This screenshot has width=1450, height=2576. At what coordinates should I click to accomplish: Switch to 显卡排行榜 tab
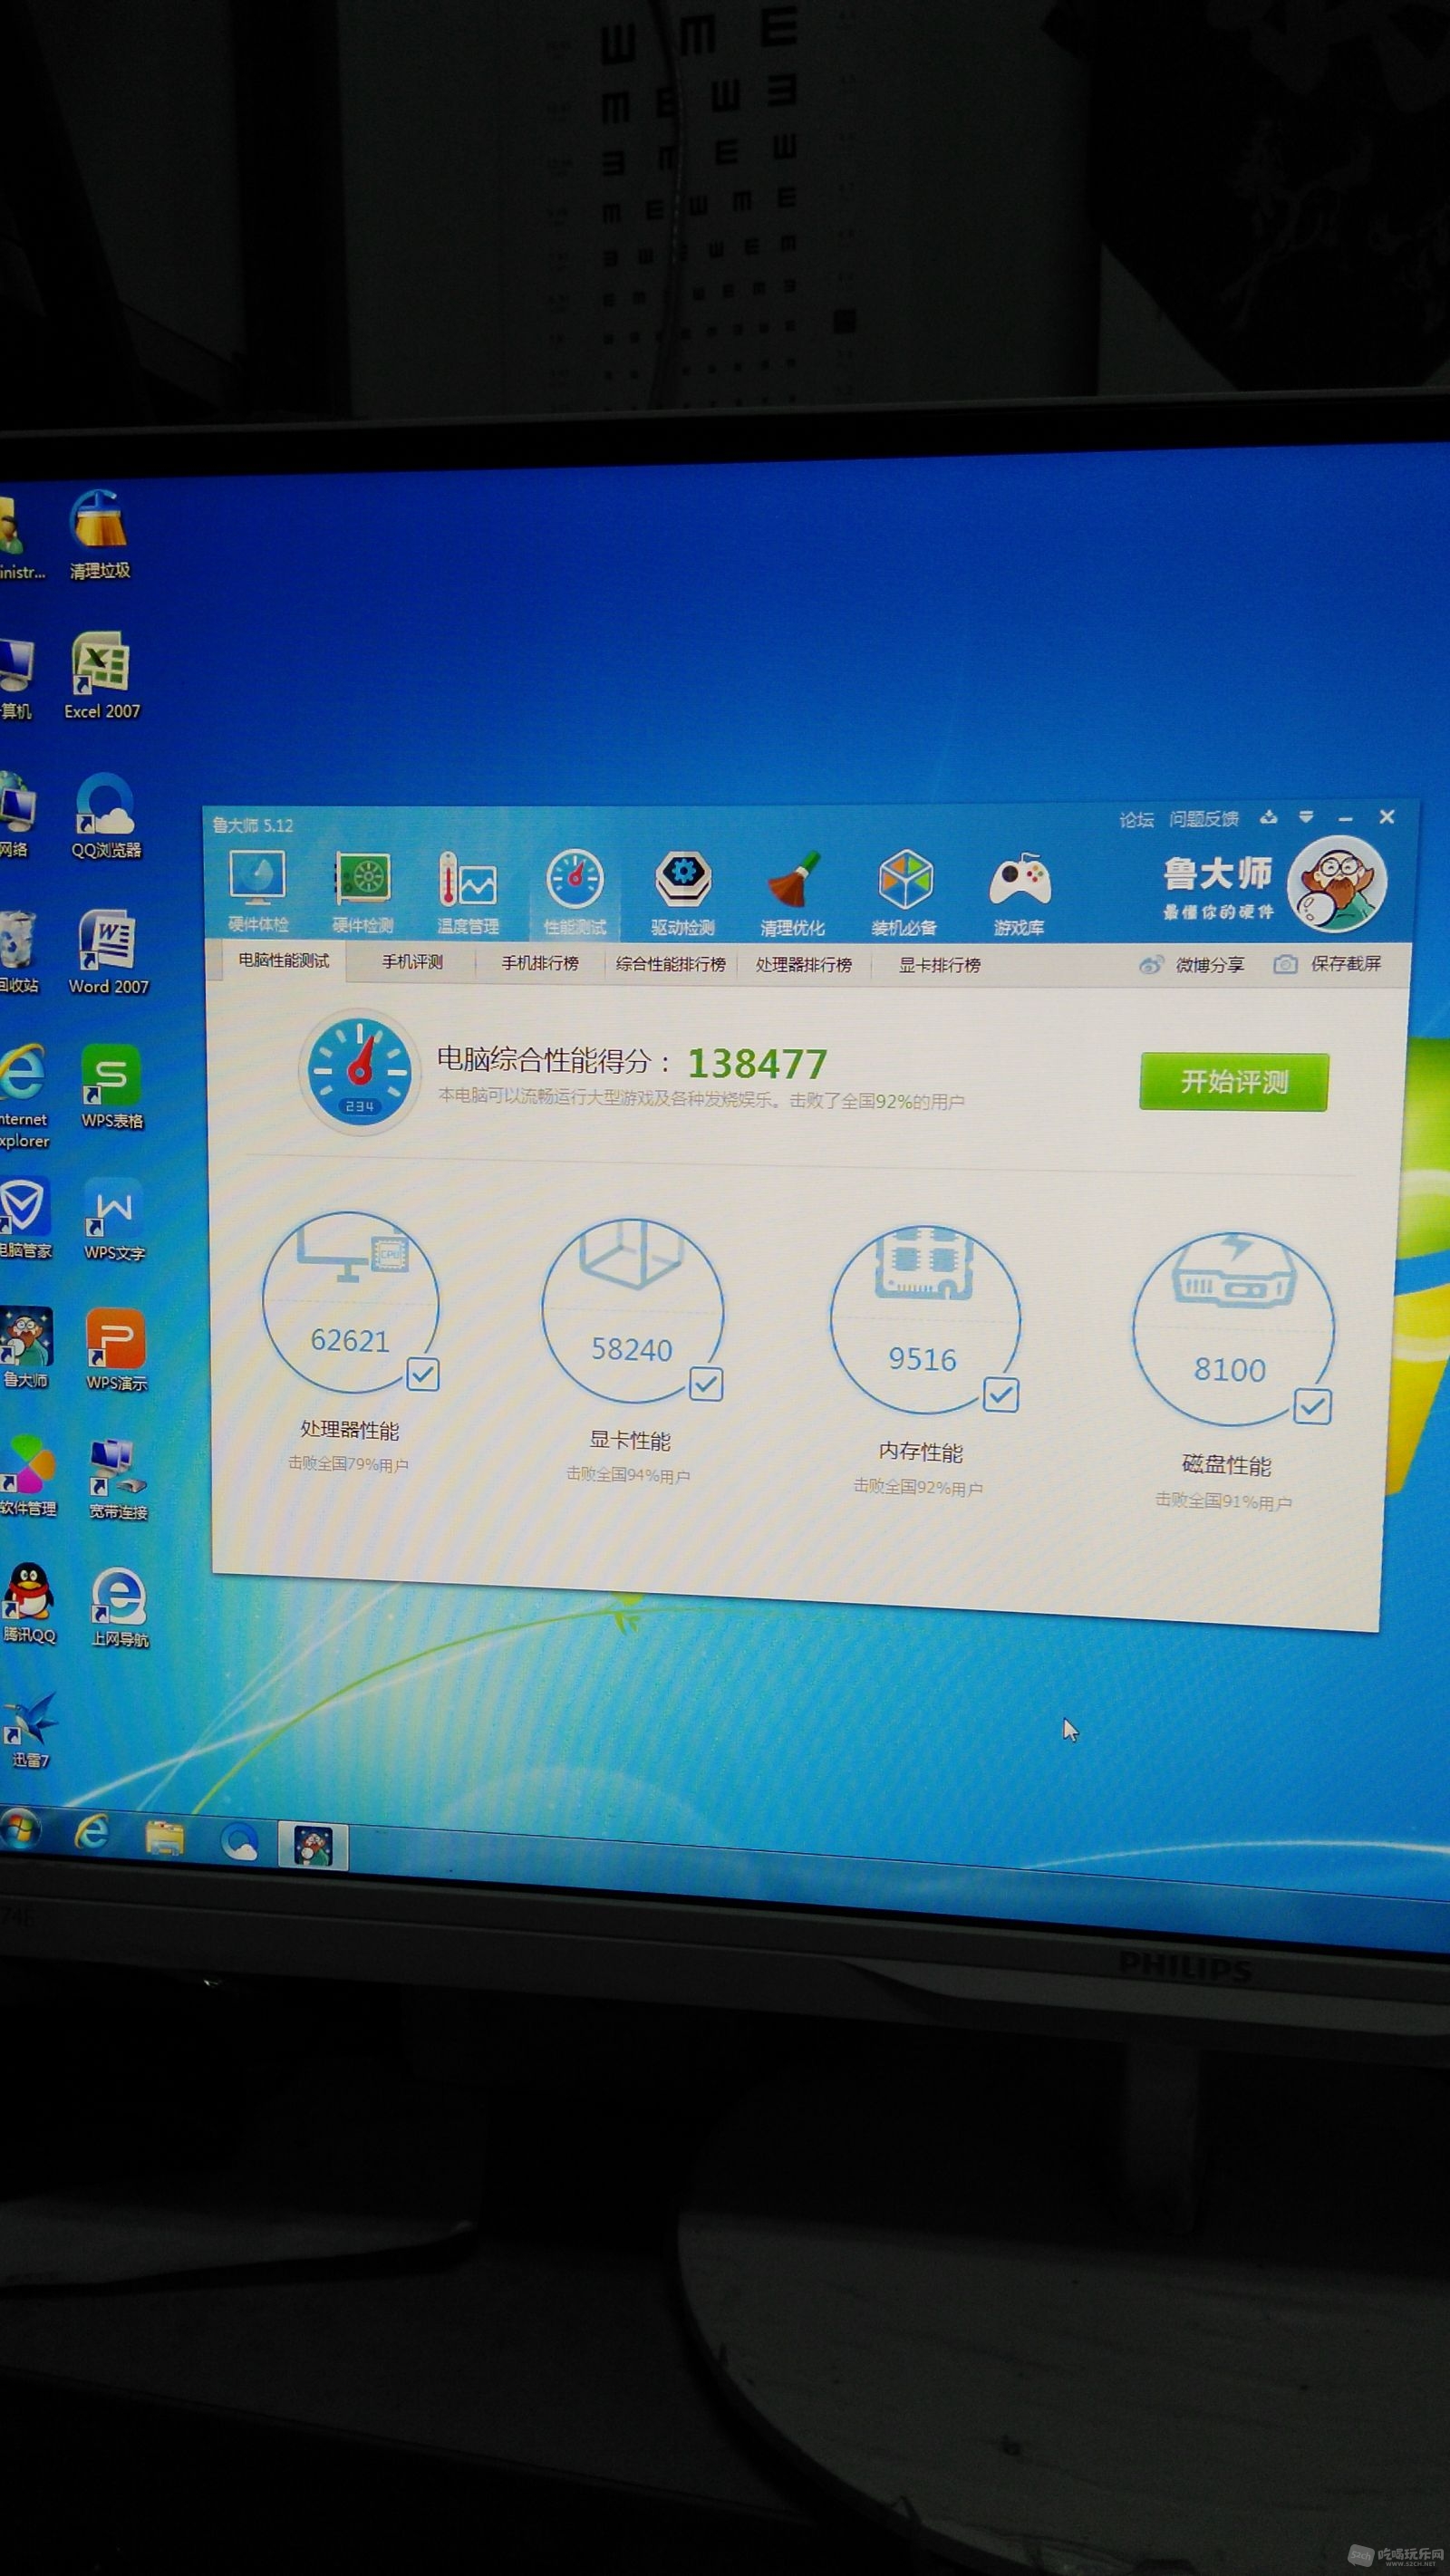point(939,965)
